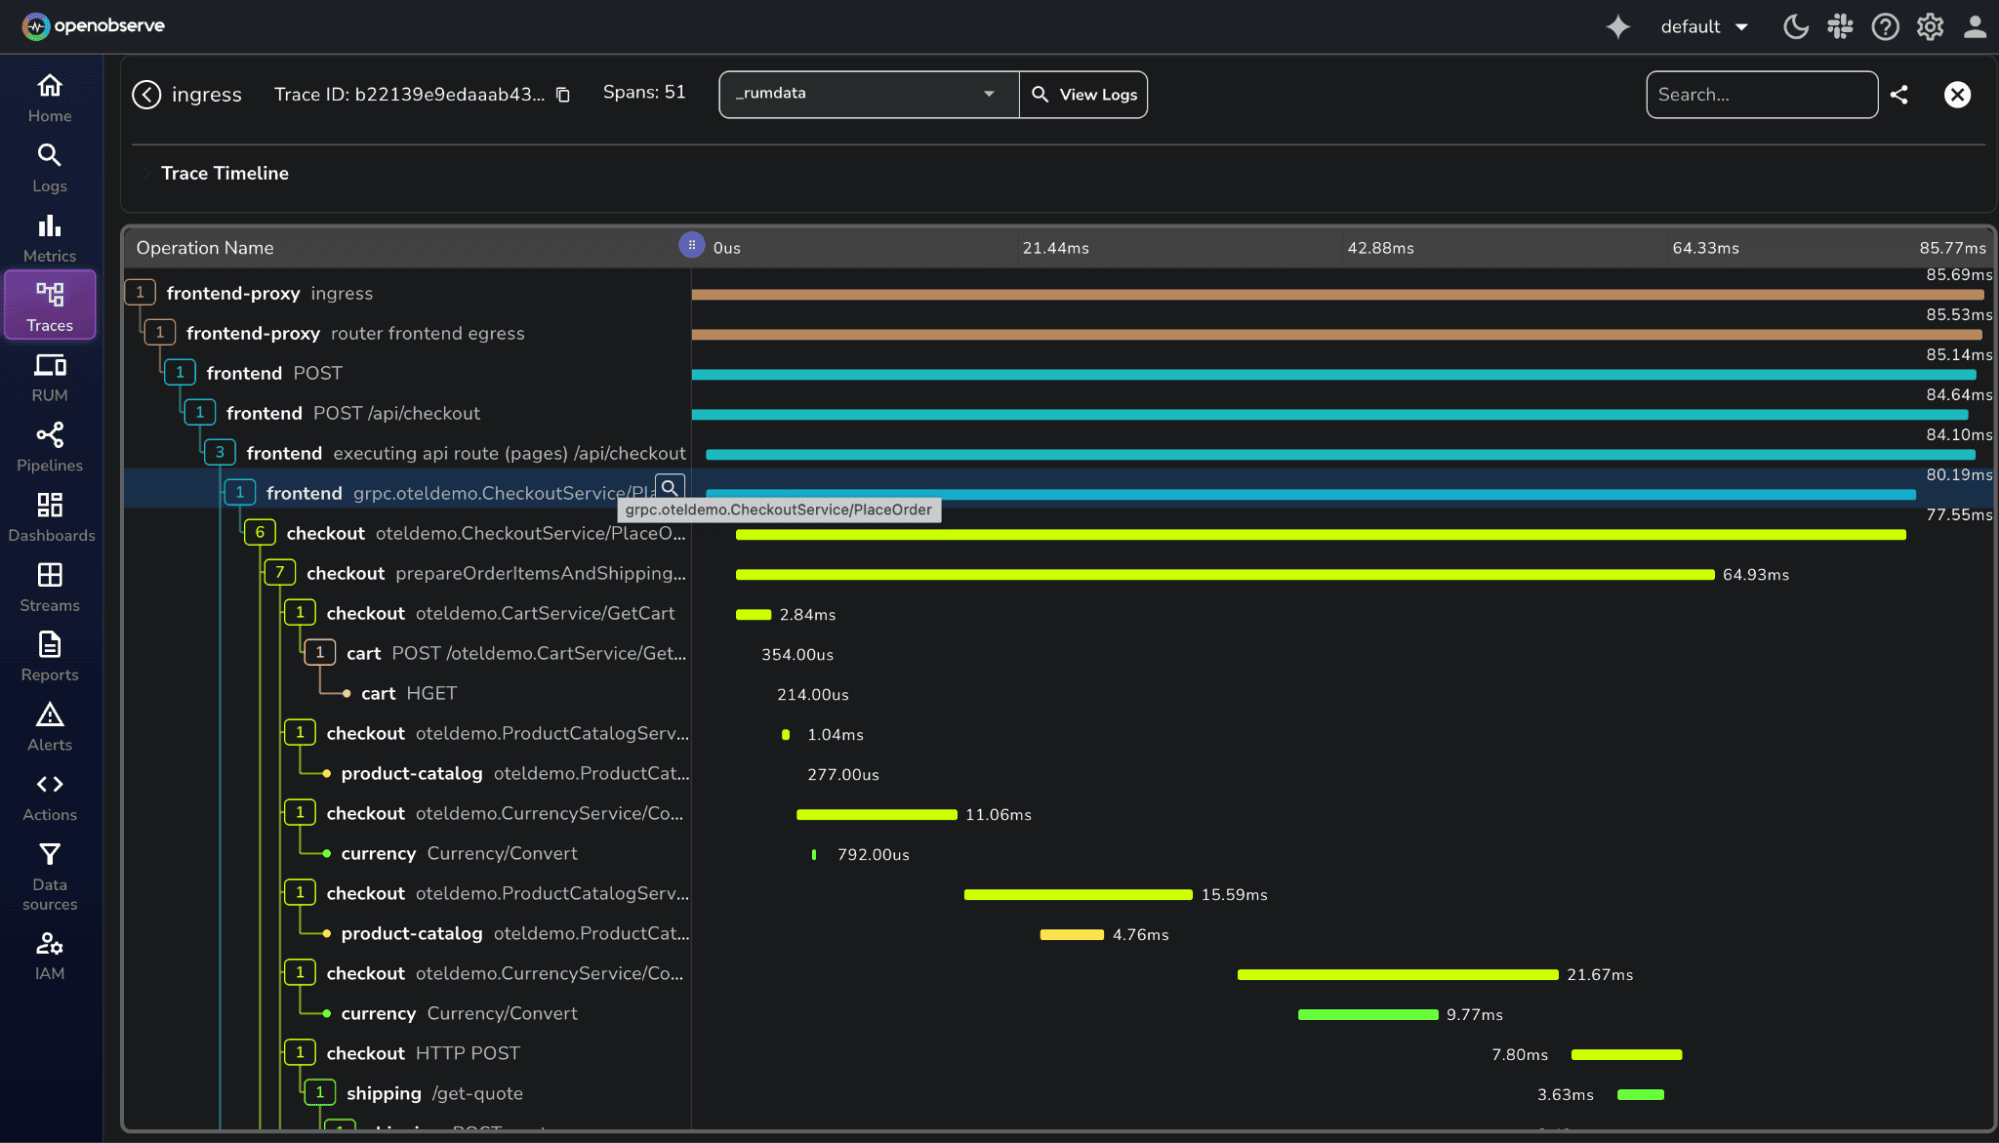Collapse frontend executing api route node
The height and width of the screenshot is (1143, 1999).
tap(220, 453)
